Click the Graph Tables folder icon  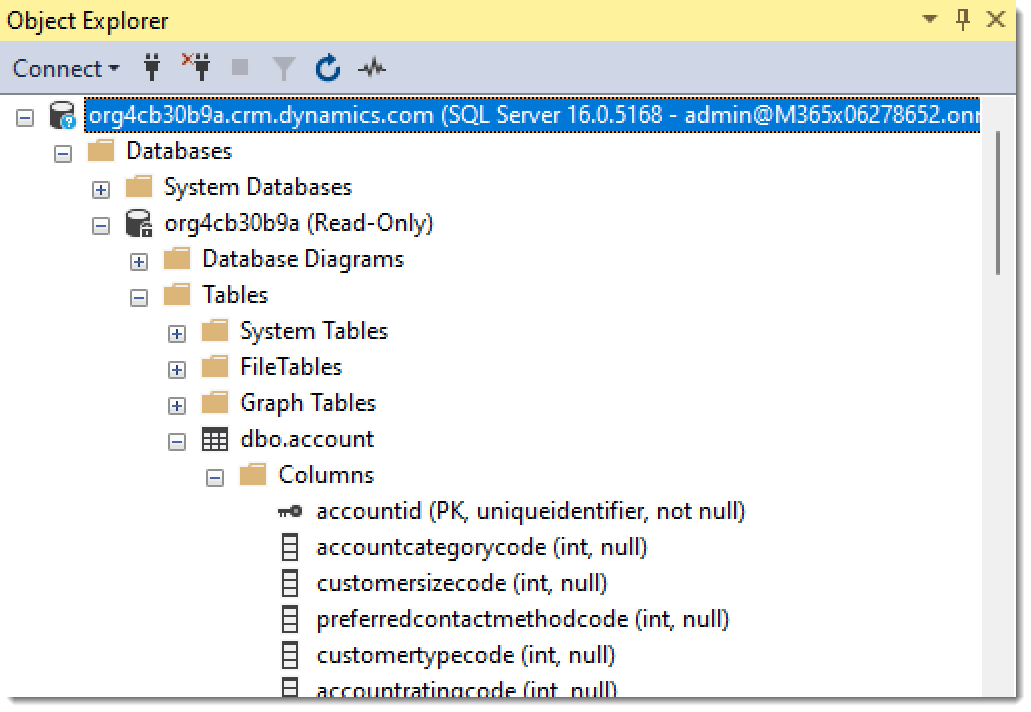coord(215,402)
